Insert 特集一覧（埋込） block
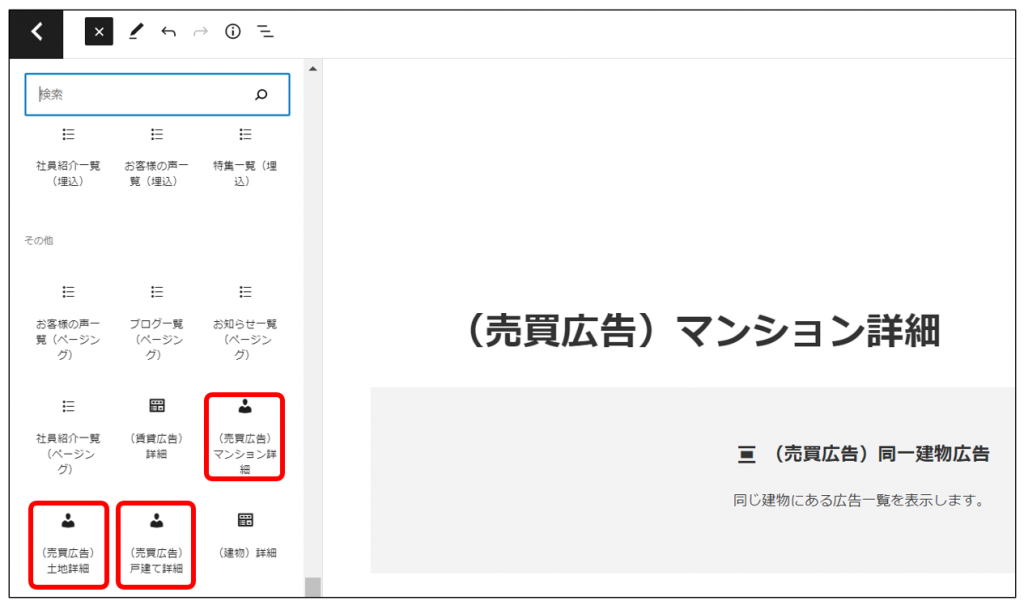 pos(244,157)
